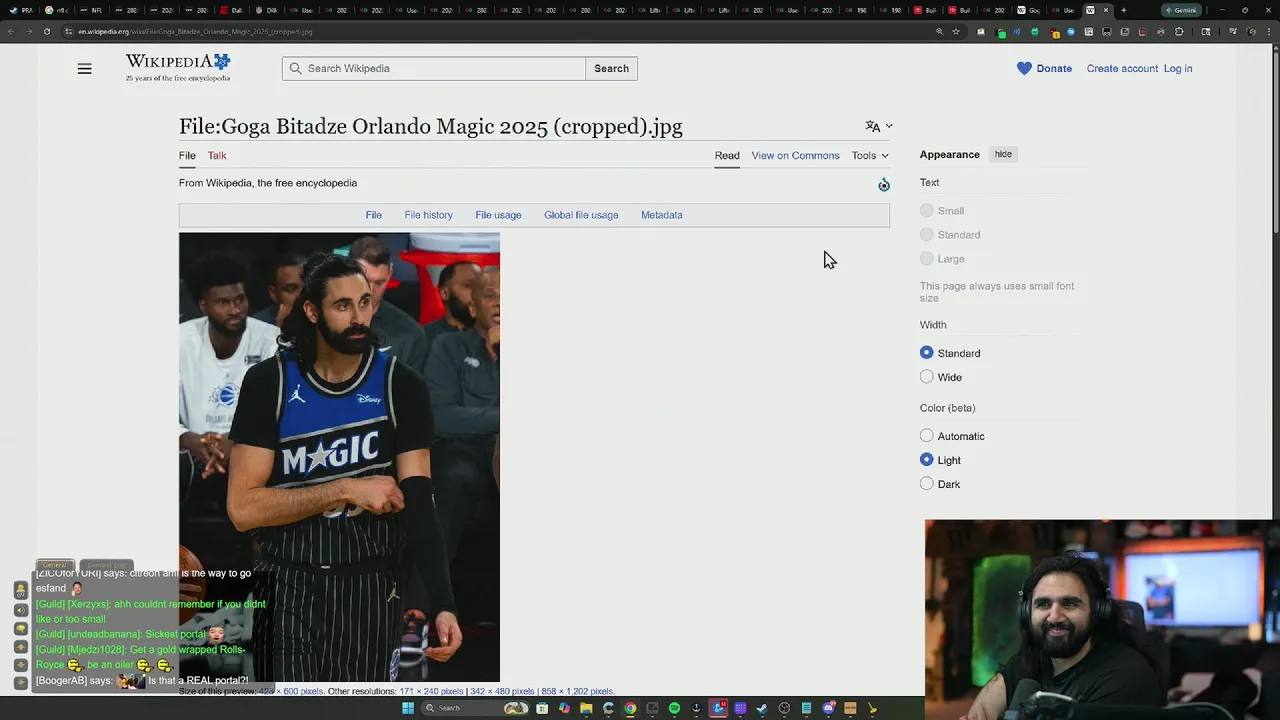Select Large text size radio
1280x720 pixels.
[x=927, y=259]
